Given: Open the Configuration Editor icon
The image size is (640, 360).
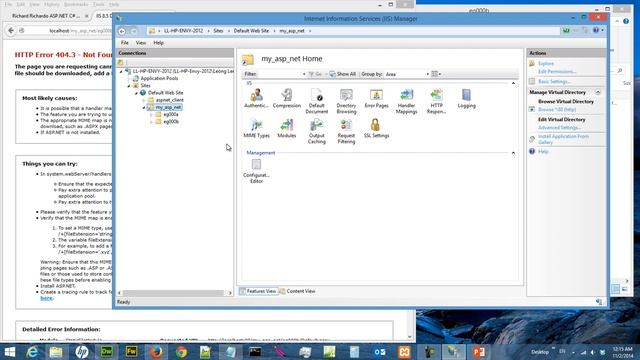Looking at the screenshot, I should [x=256, y=171].
